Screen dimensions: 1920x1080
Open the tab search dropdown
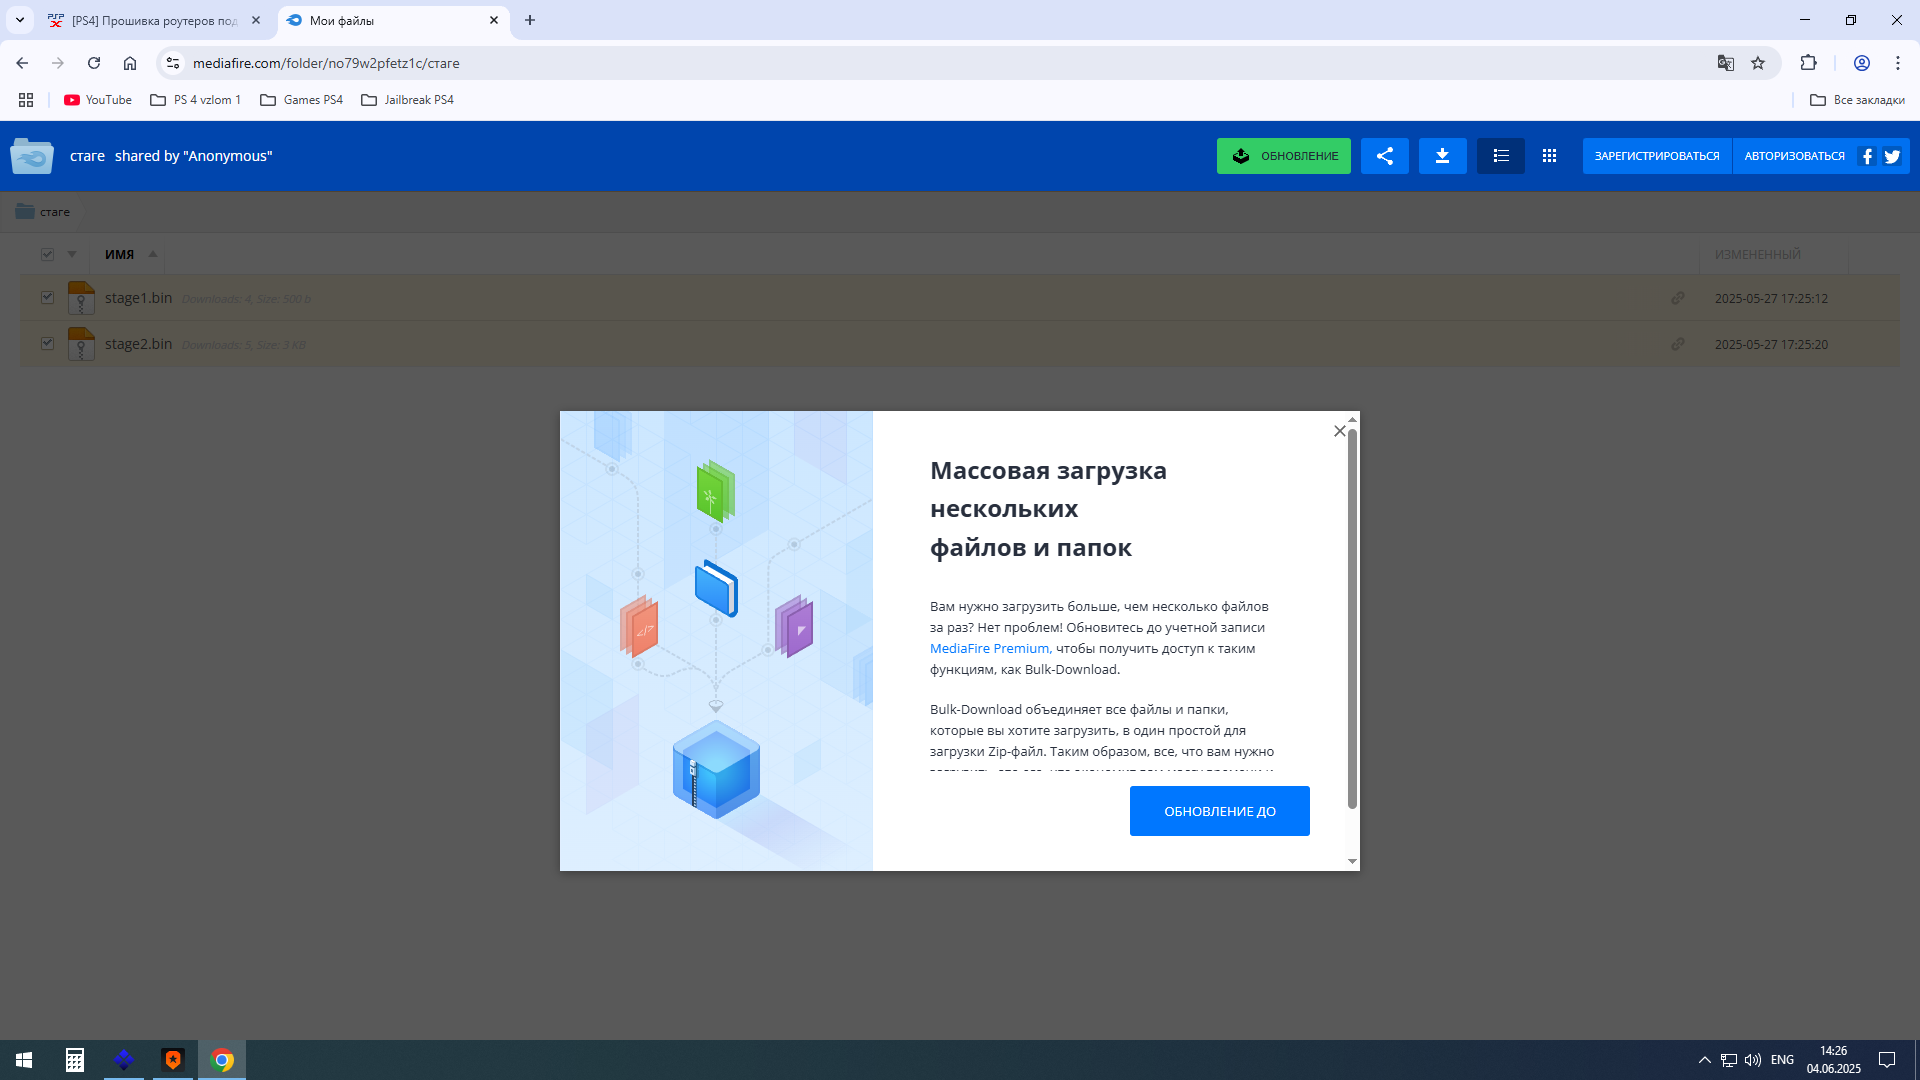tap(19, 20)
